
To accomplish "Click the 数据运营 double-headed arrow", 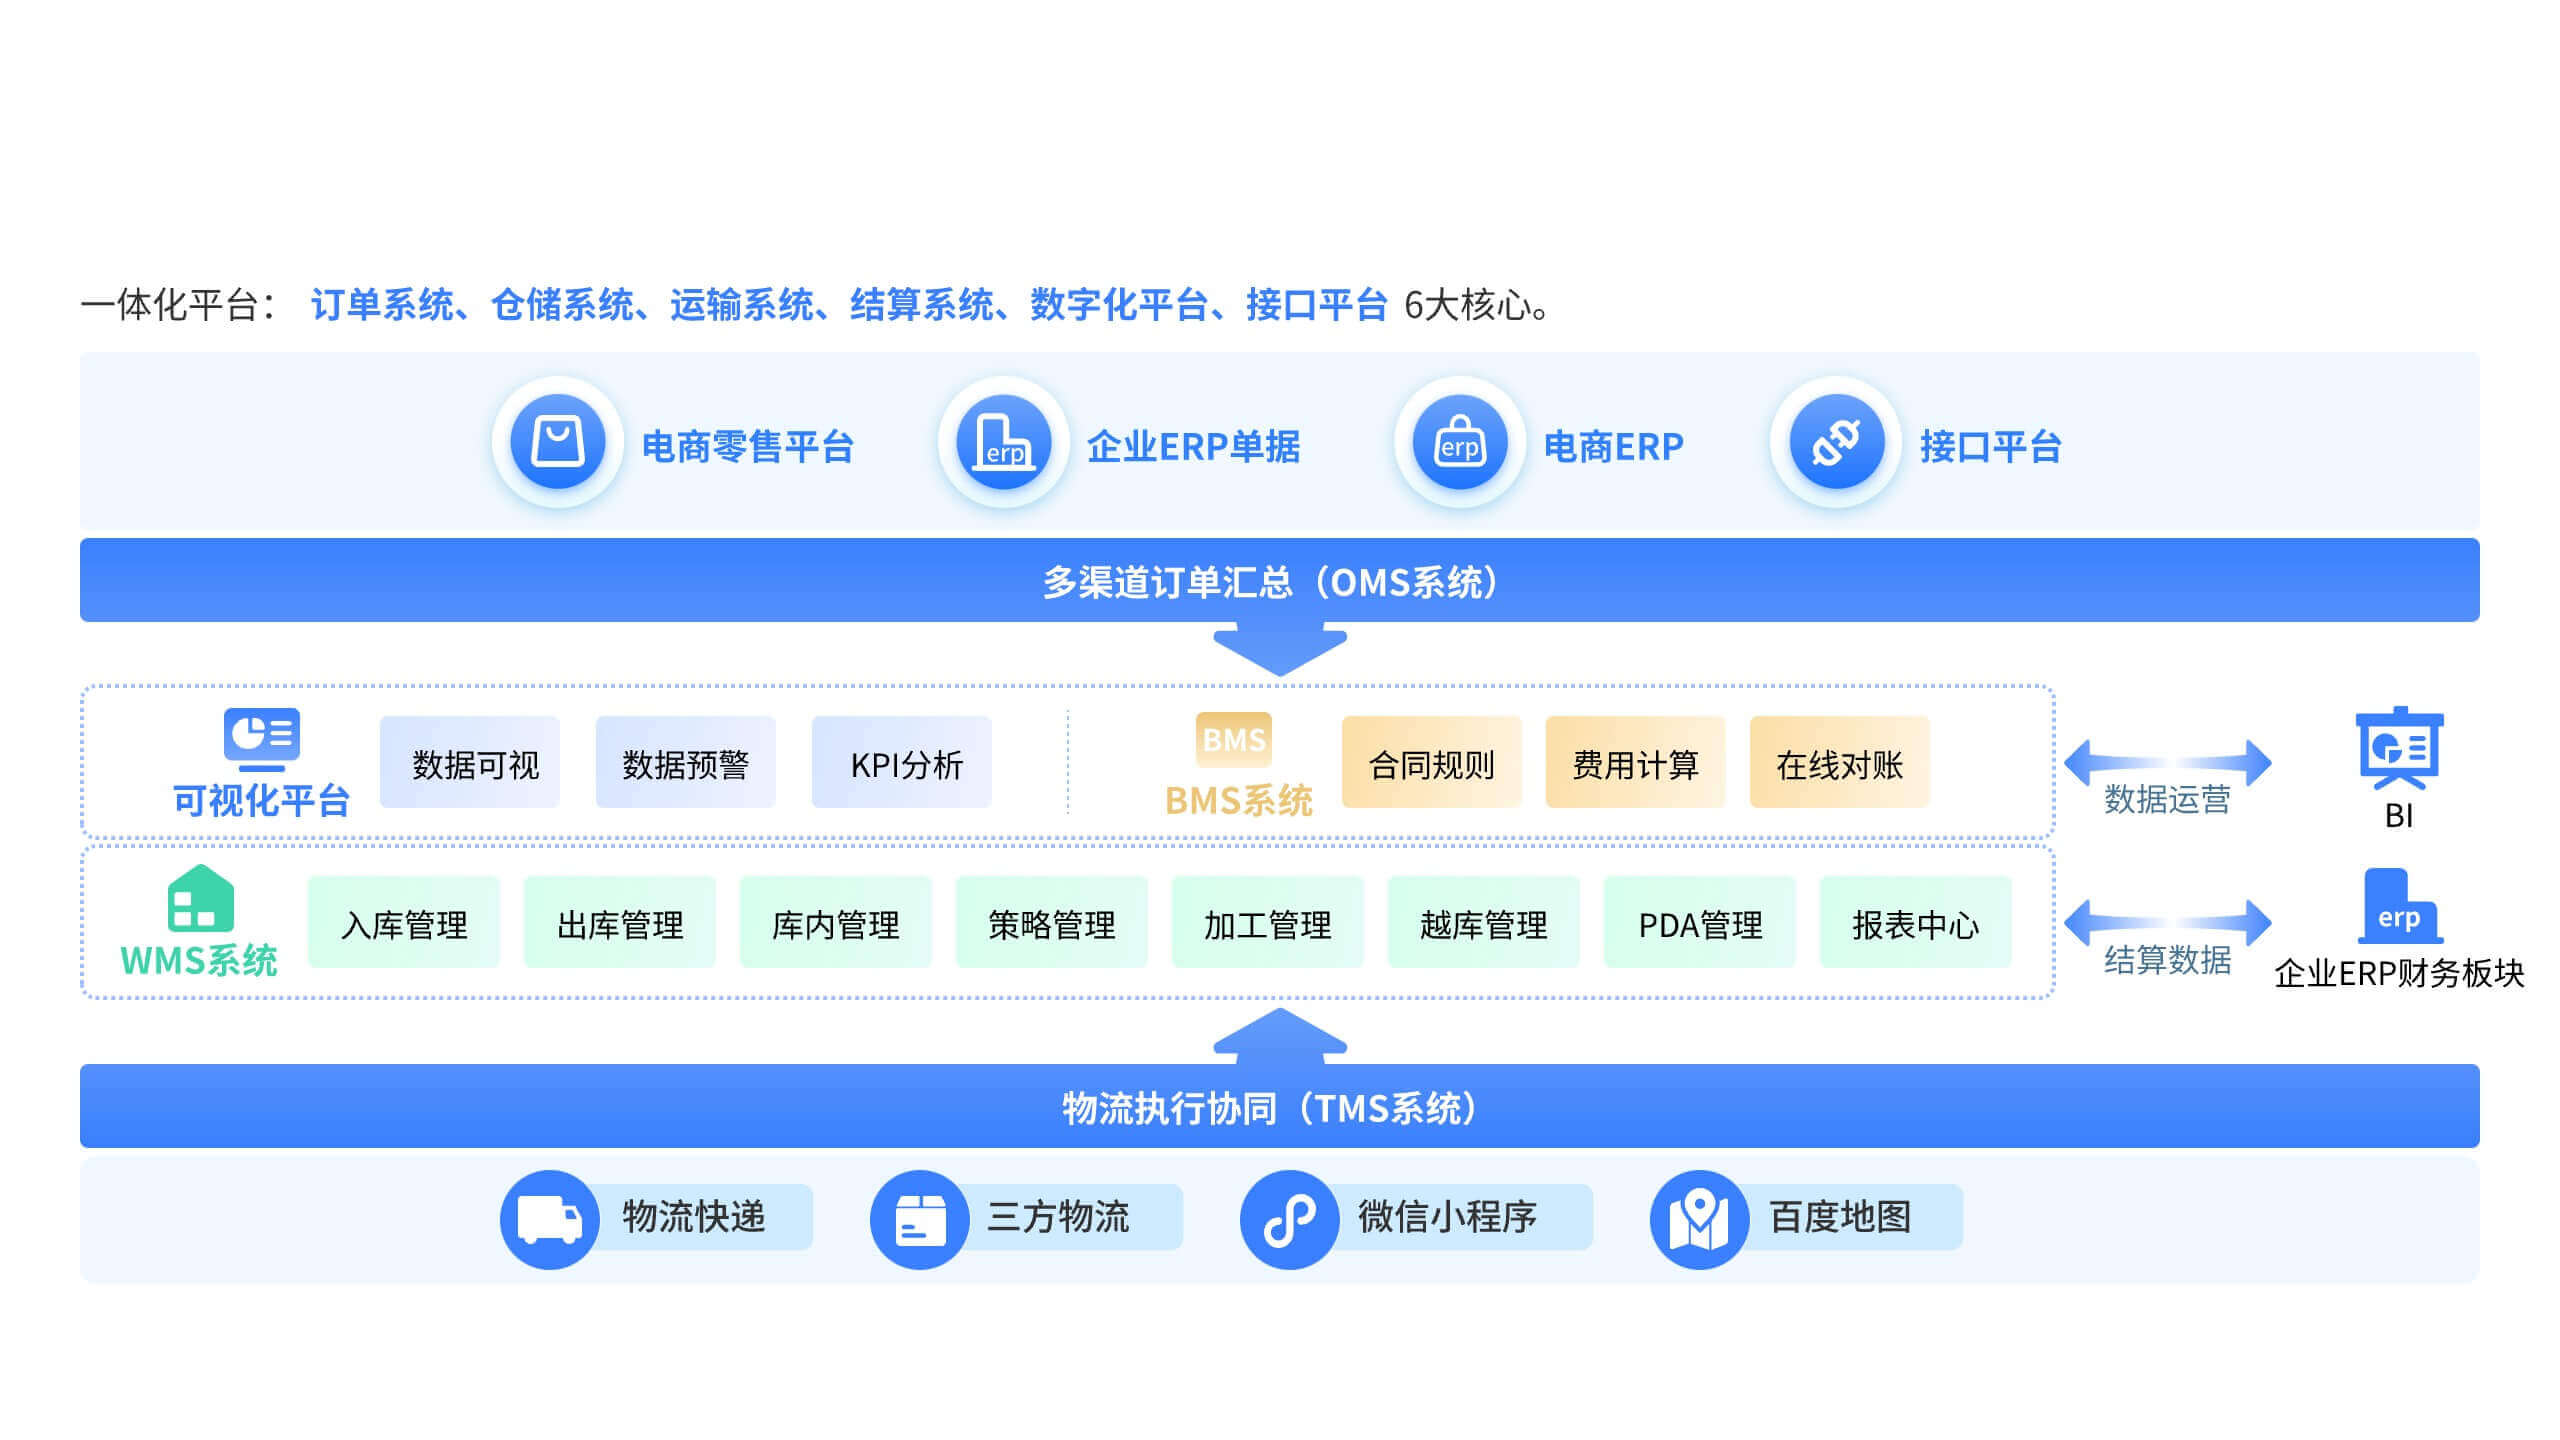I will (2167, 763).
